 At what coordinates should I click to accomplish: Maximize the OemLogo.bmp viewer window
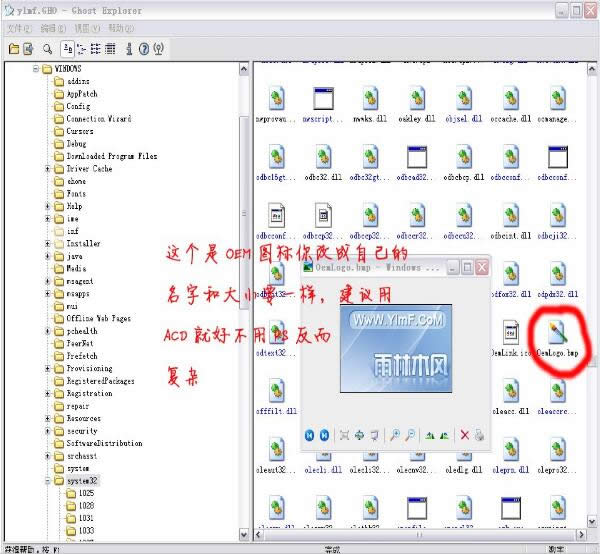coord(467,267)
